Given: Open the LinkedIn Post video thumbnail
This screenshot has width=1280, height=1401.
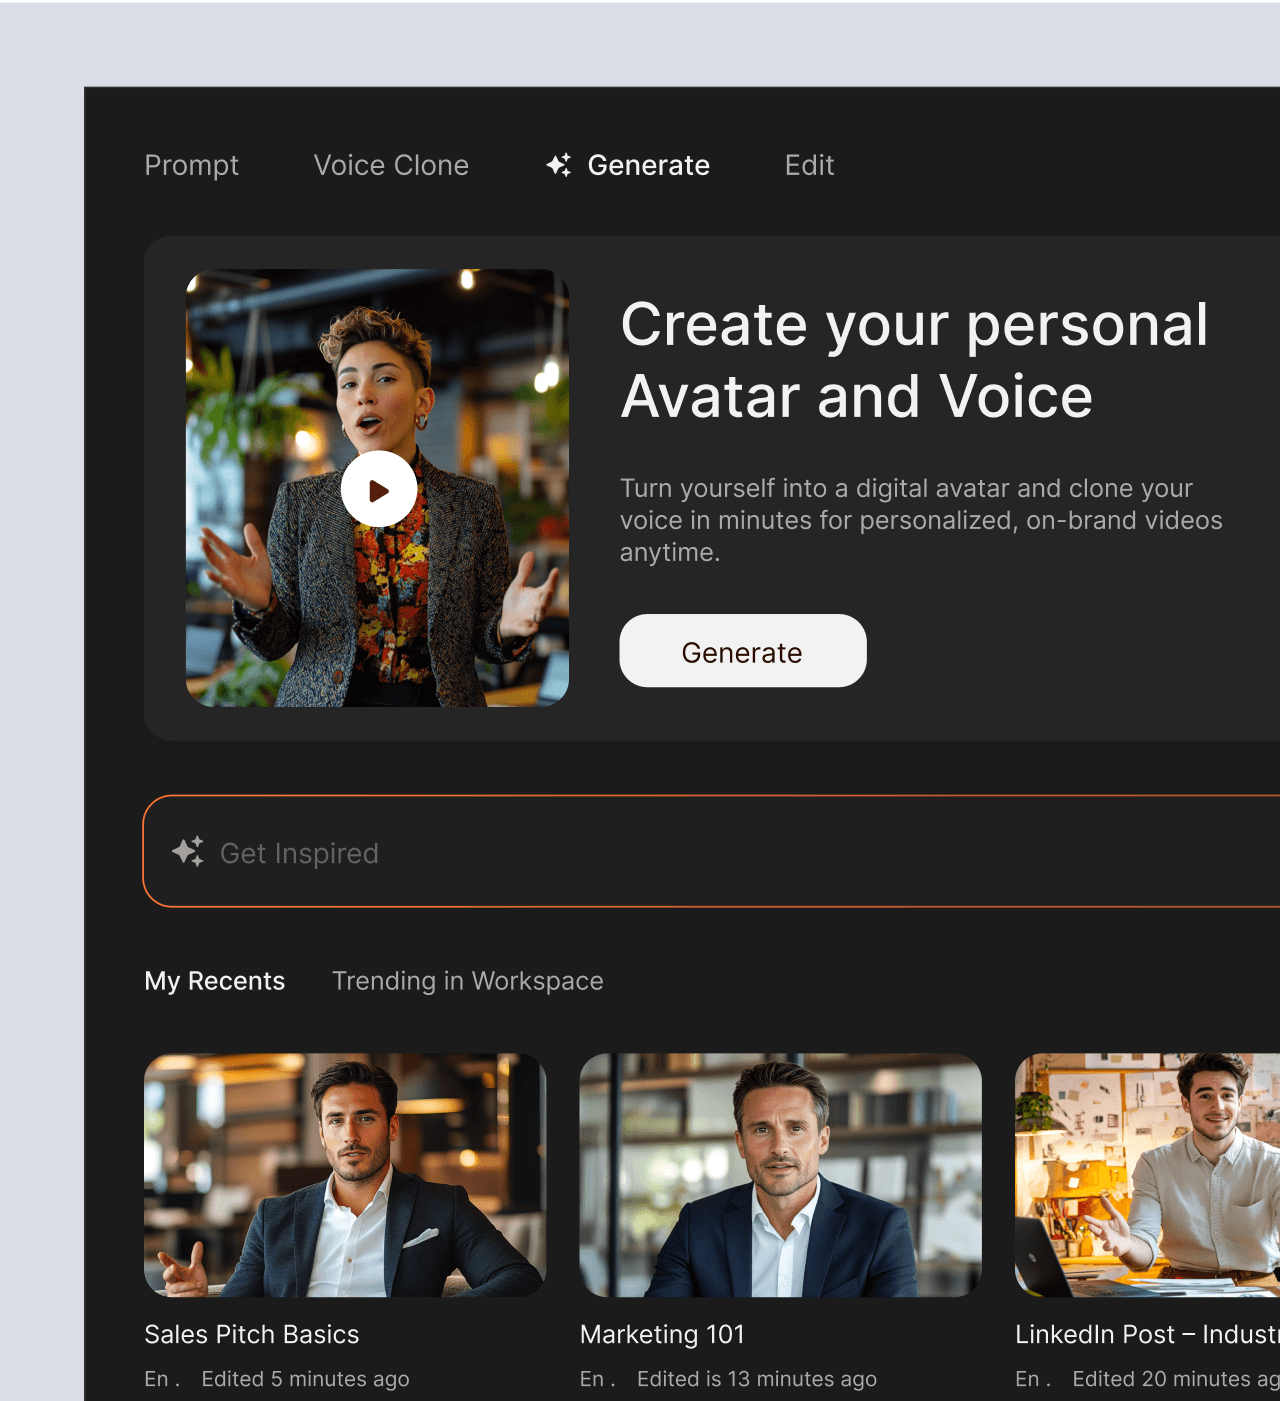Looking at the screenshot, I should point(1147,1175).
